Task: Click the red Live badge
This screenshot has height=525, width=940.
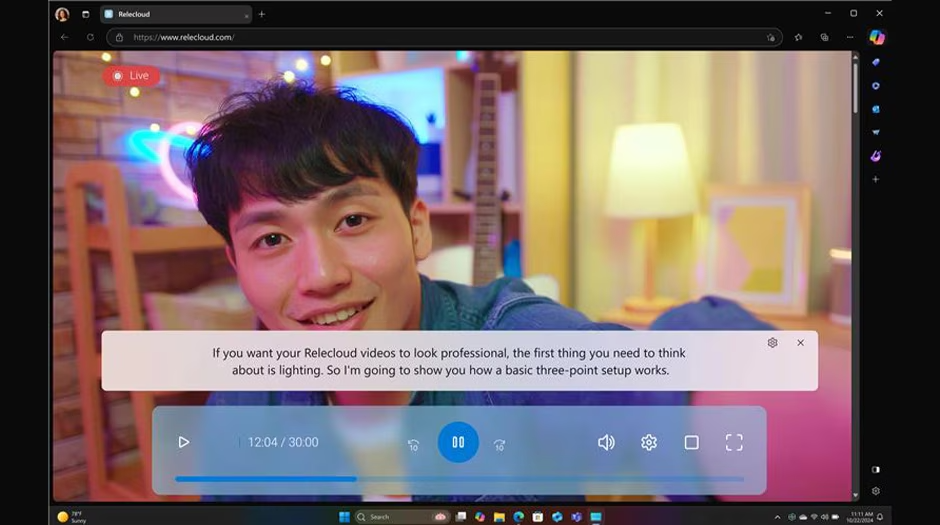Action: coord(131,75)
